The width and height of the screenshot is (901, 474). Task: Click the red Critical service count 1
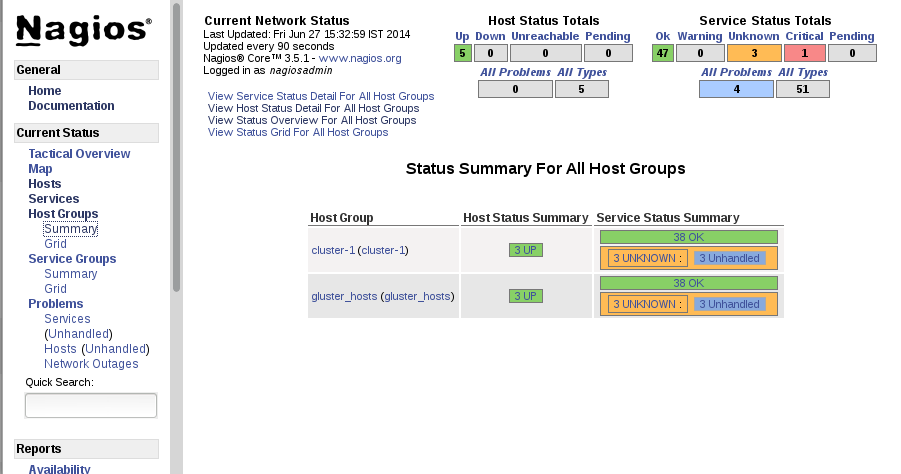coord(804,54)
